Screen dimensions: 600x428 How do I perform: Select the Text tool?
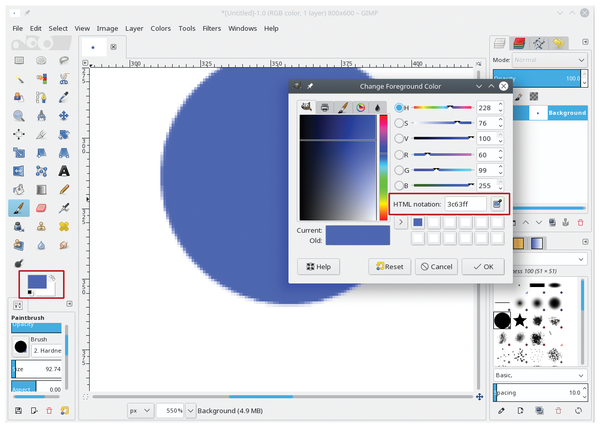click(x=64, y=171)
